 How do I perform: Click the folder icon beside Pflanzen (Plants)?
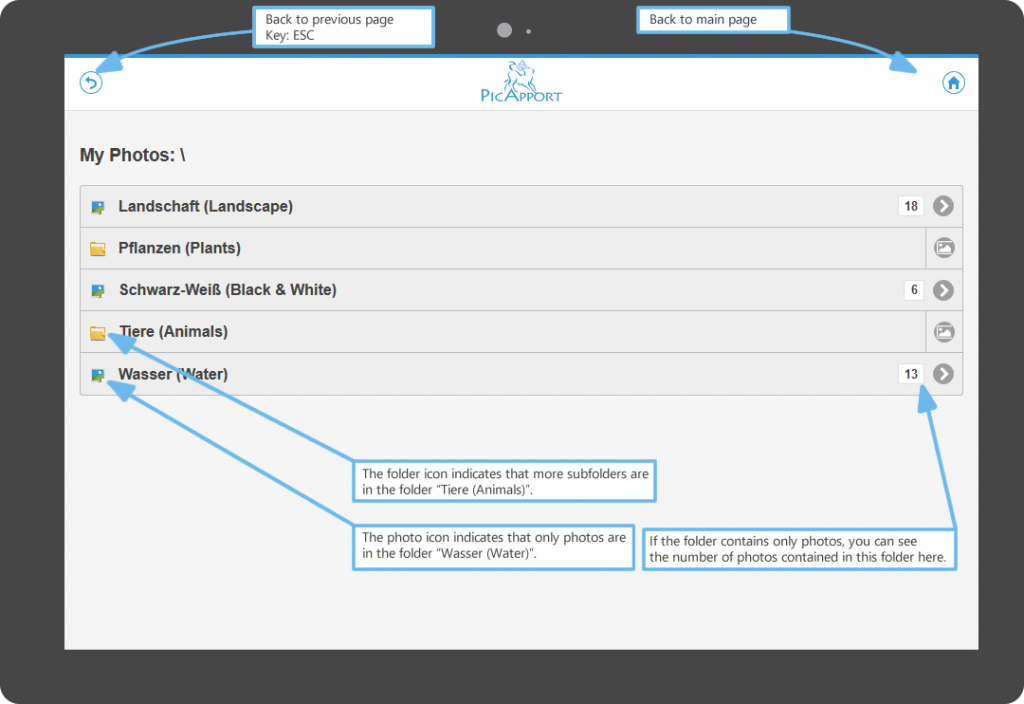pos(98,249)
